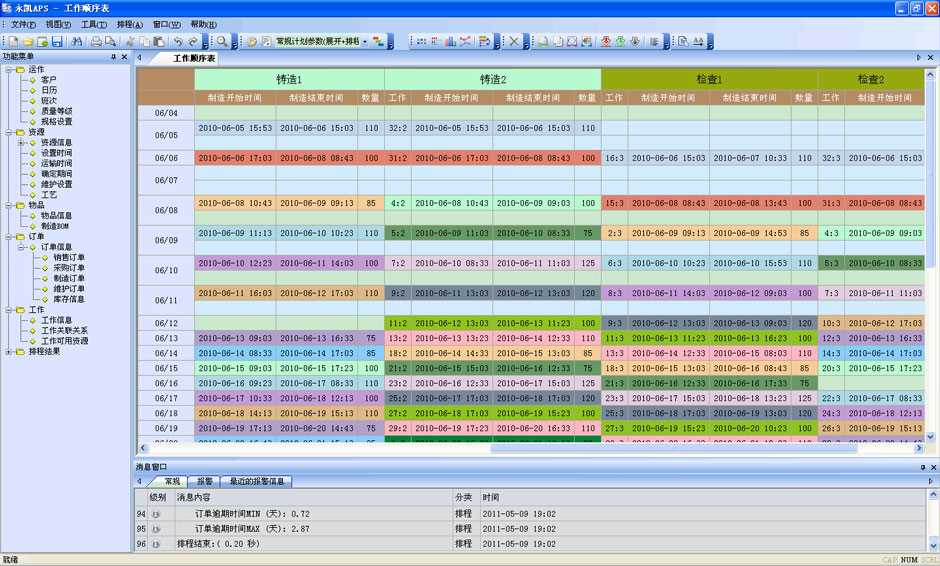This screenshot has width=940, height=566.
Task: Pin the 功能菜单 side panel
Action: point(114,58)
